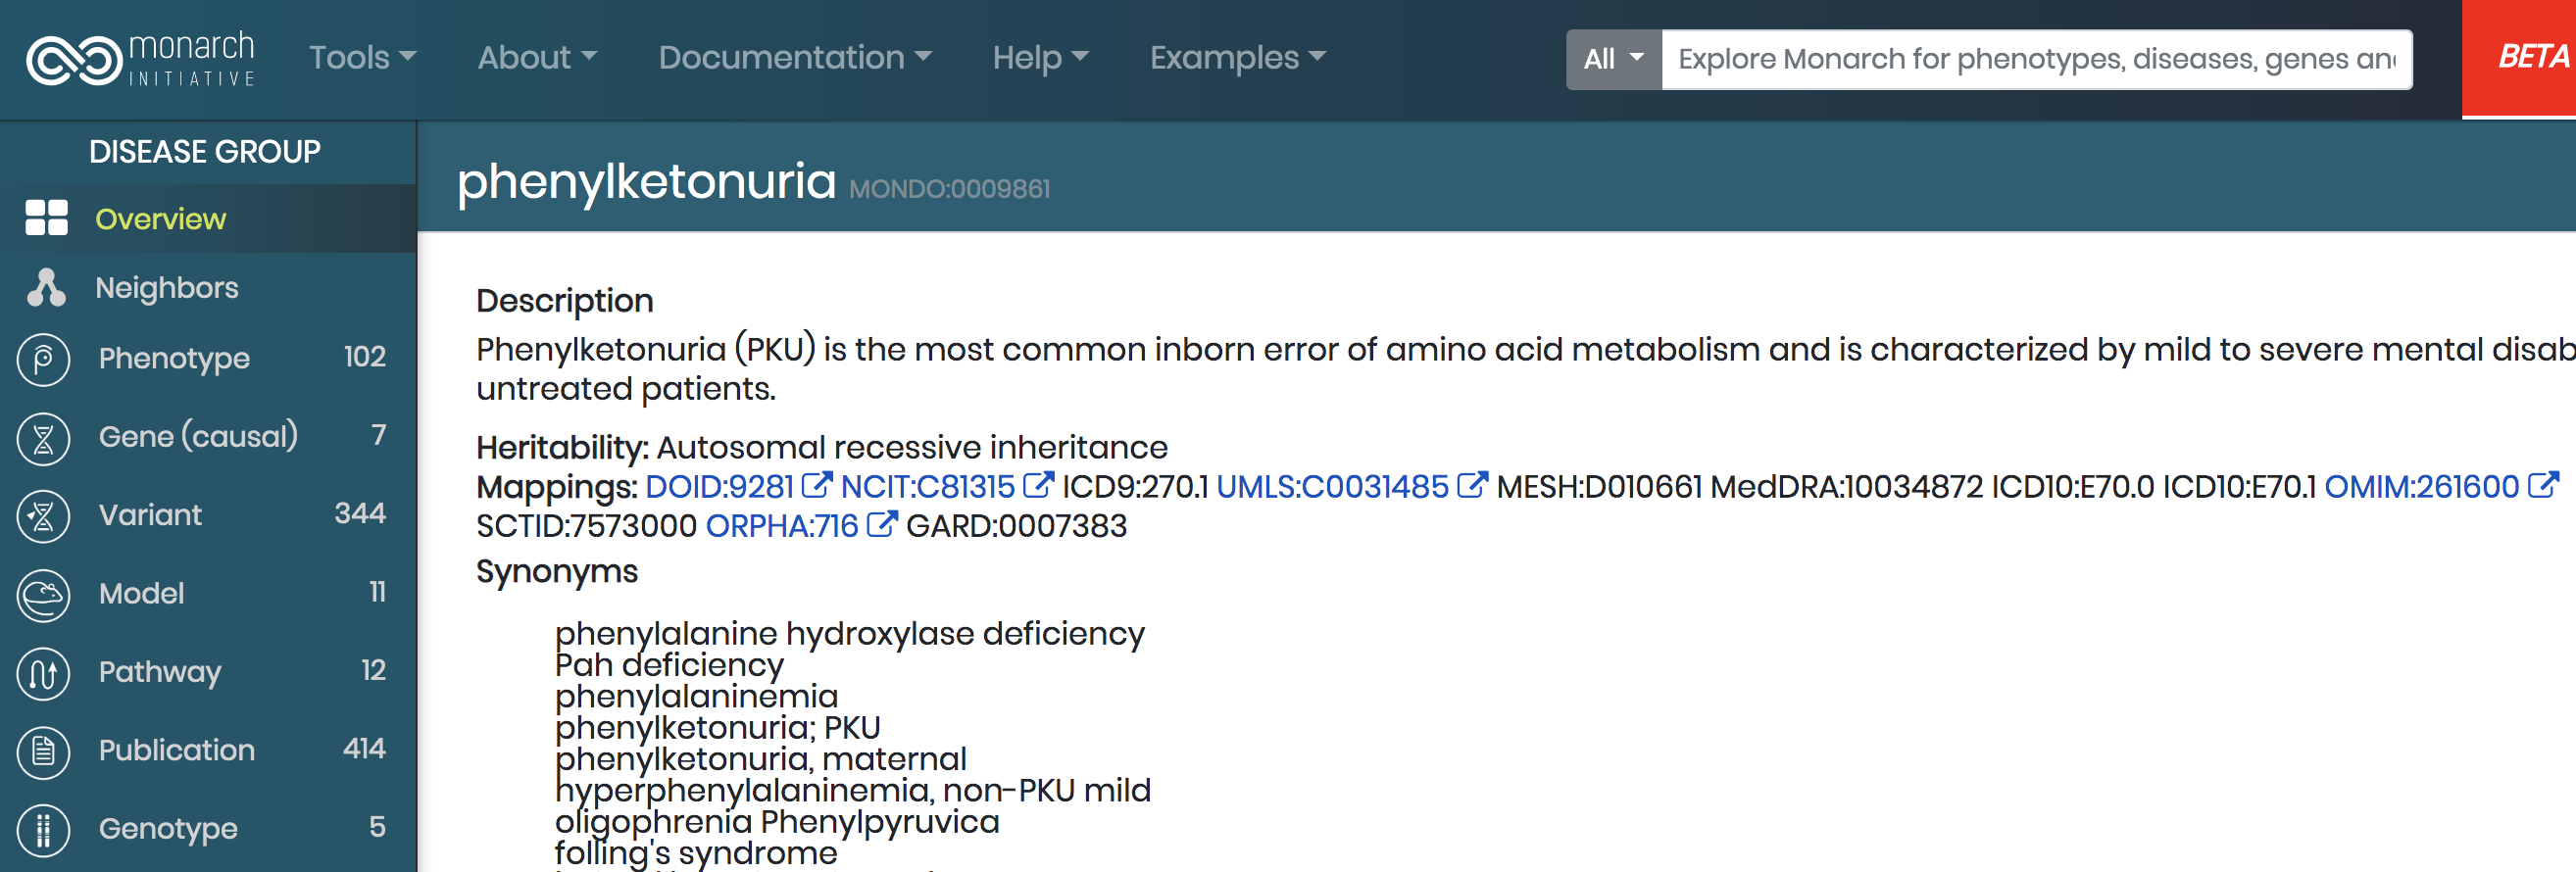The width and height of the screenshot is (2576, 872).
Task: Open the Tools dropdown menu
Action: [361, 58]
